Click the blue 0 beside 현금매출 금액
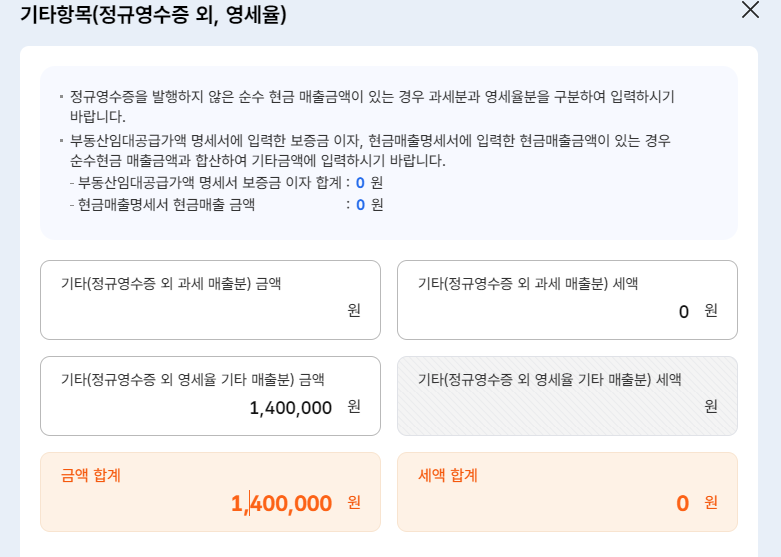The width and height of the screenshot is (781, 557). click(x=360, y=205)
